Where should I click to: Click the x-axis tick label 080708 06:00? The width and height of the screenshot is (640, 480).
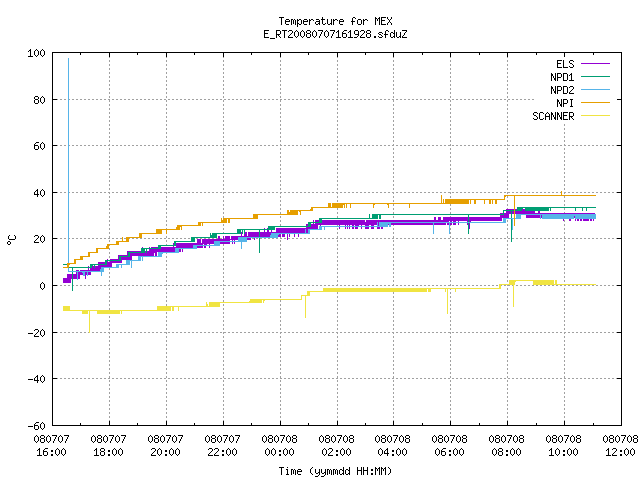coord(449,446)
